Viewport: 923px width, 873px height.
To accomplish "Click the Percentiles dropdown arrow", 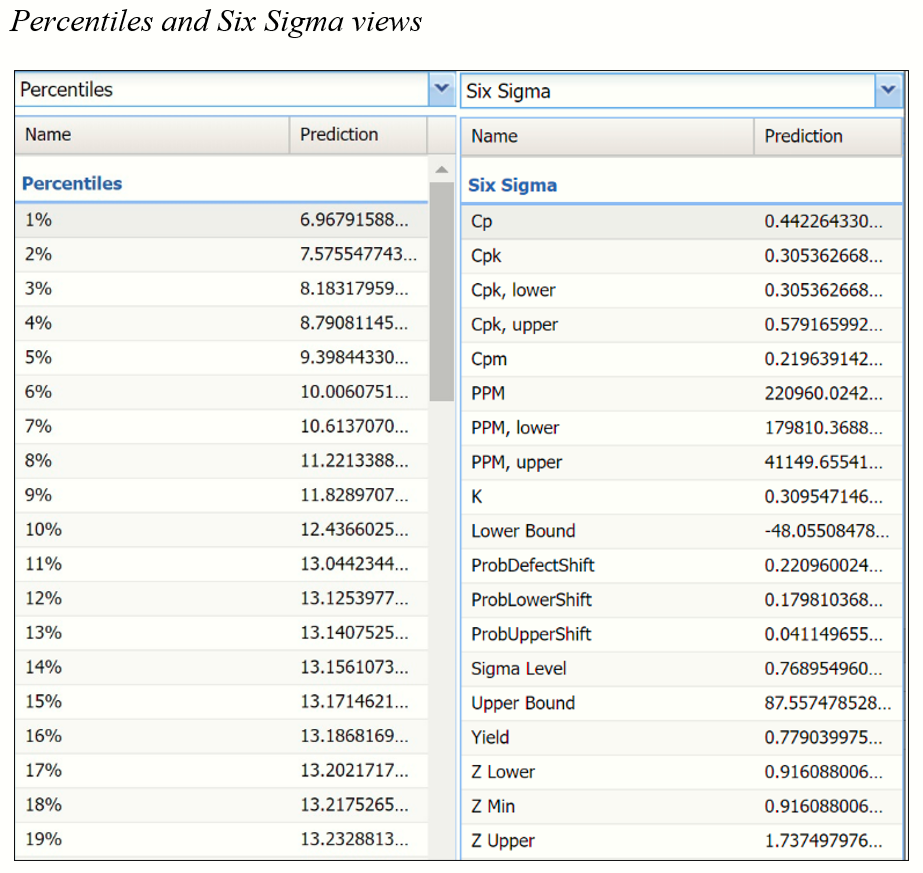I will click(x=442, y=89).
